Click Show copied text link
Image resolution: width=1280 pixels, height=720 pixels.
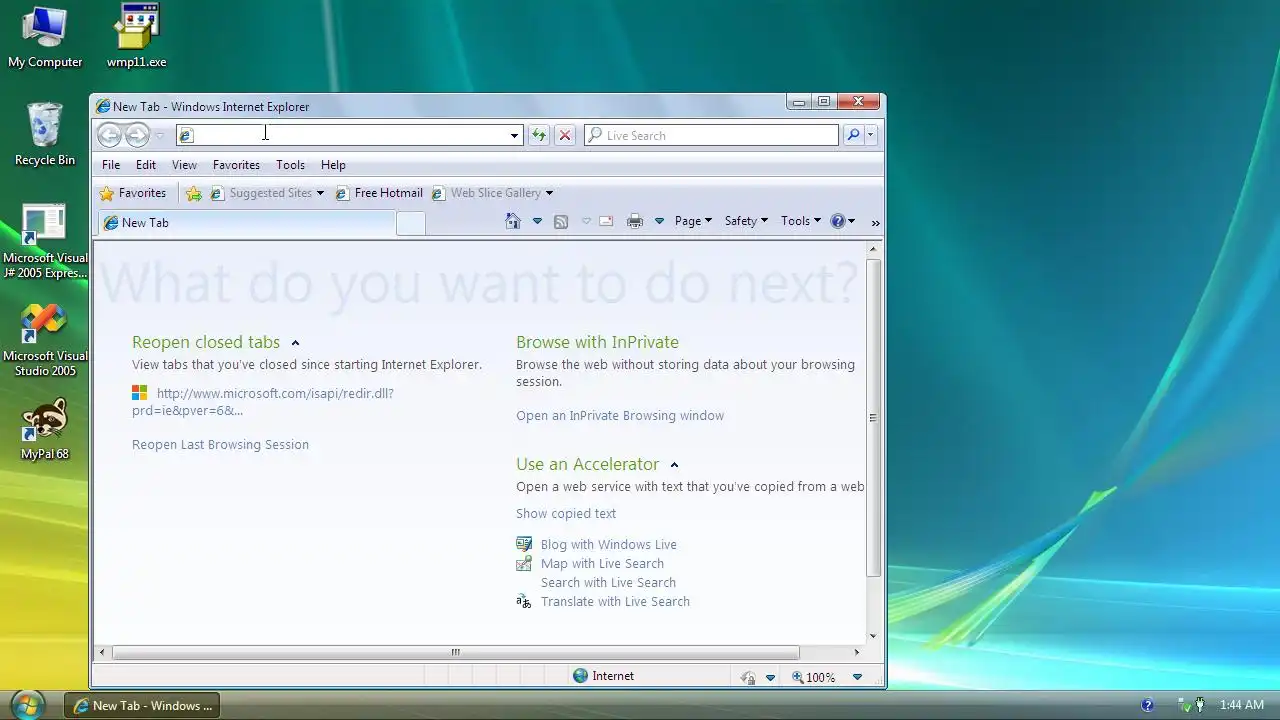coord(566,514)
